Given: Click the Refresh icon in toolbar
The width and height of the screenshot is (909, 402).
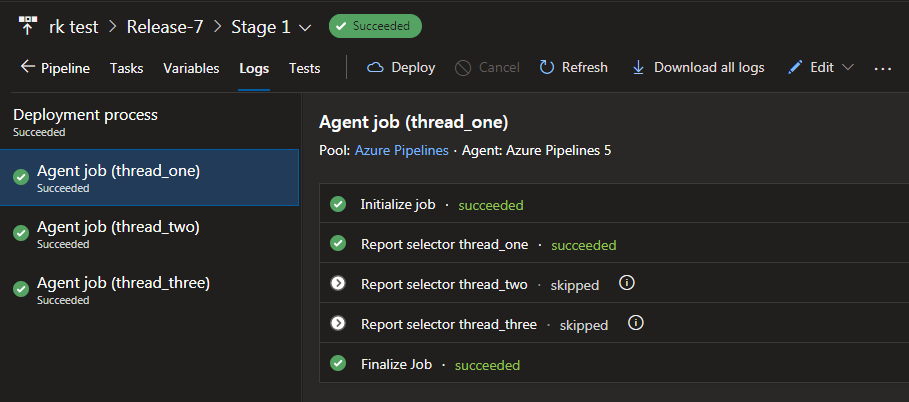Looking at the screenshot, I should (x=547, y=68).
